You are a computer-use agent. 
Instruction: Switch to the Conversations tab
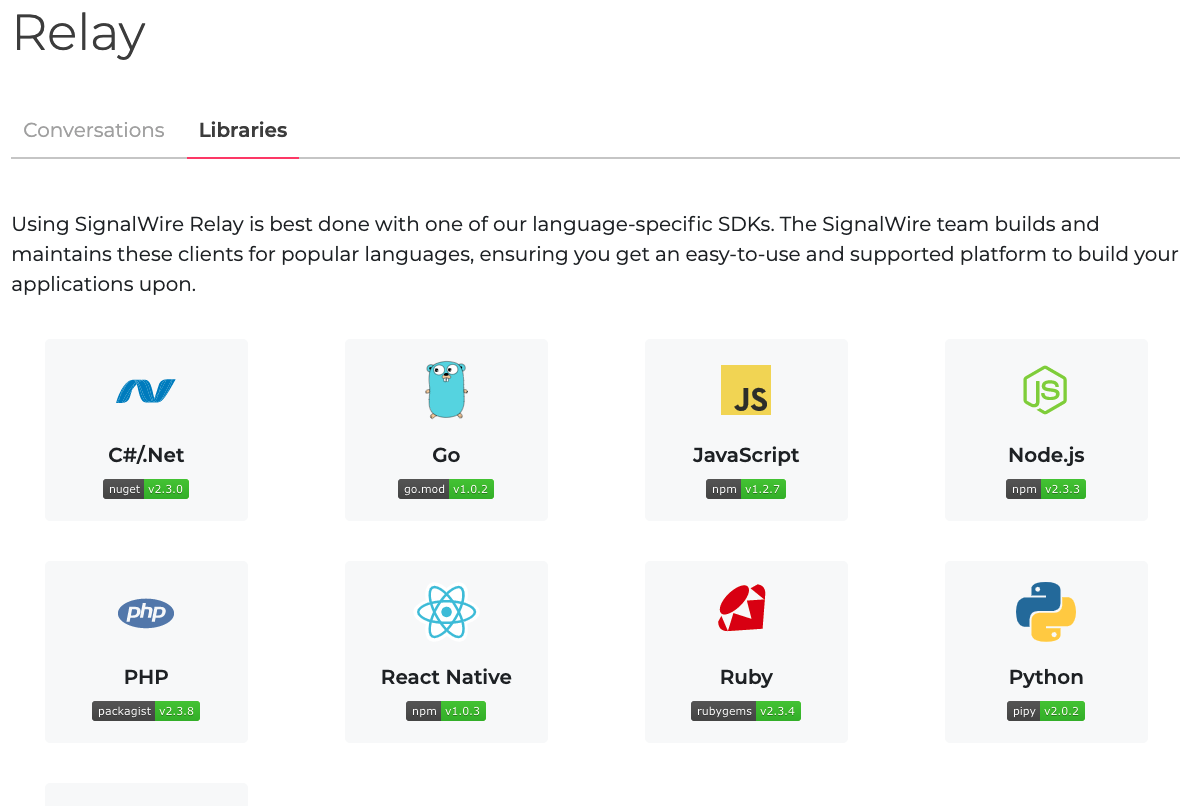point(93,130)
